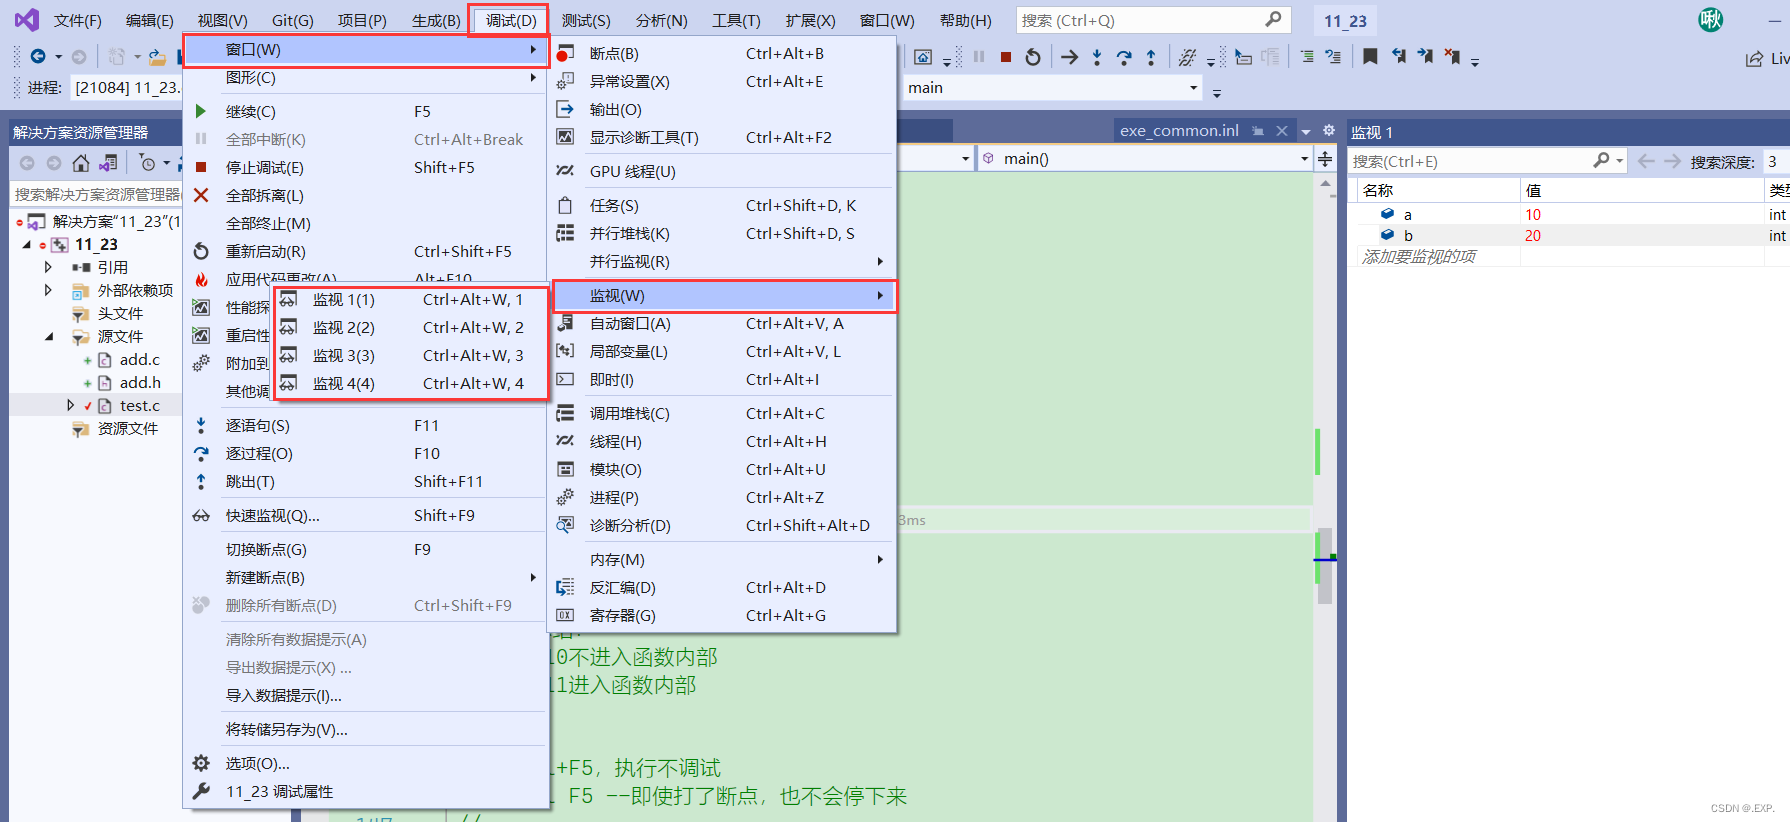The width and height of the screenshot is (1790, 822).
Task: Open 选项(O)... in the Debug menu
Action: pos(366,764)
